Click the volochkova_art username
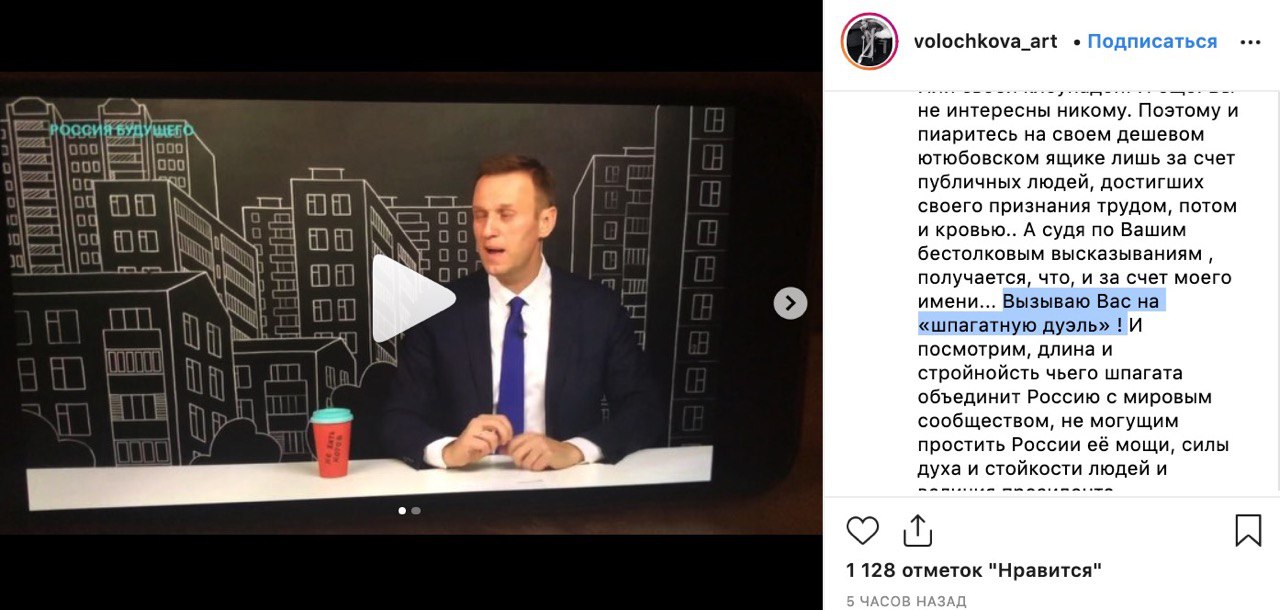1280x610 pixels. (985, 42)
